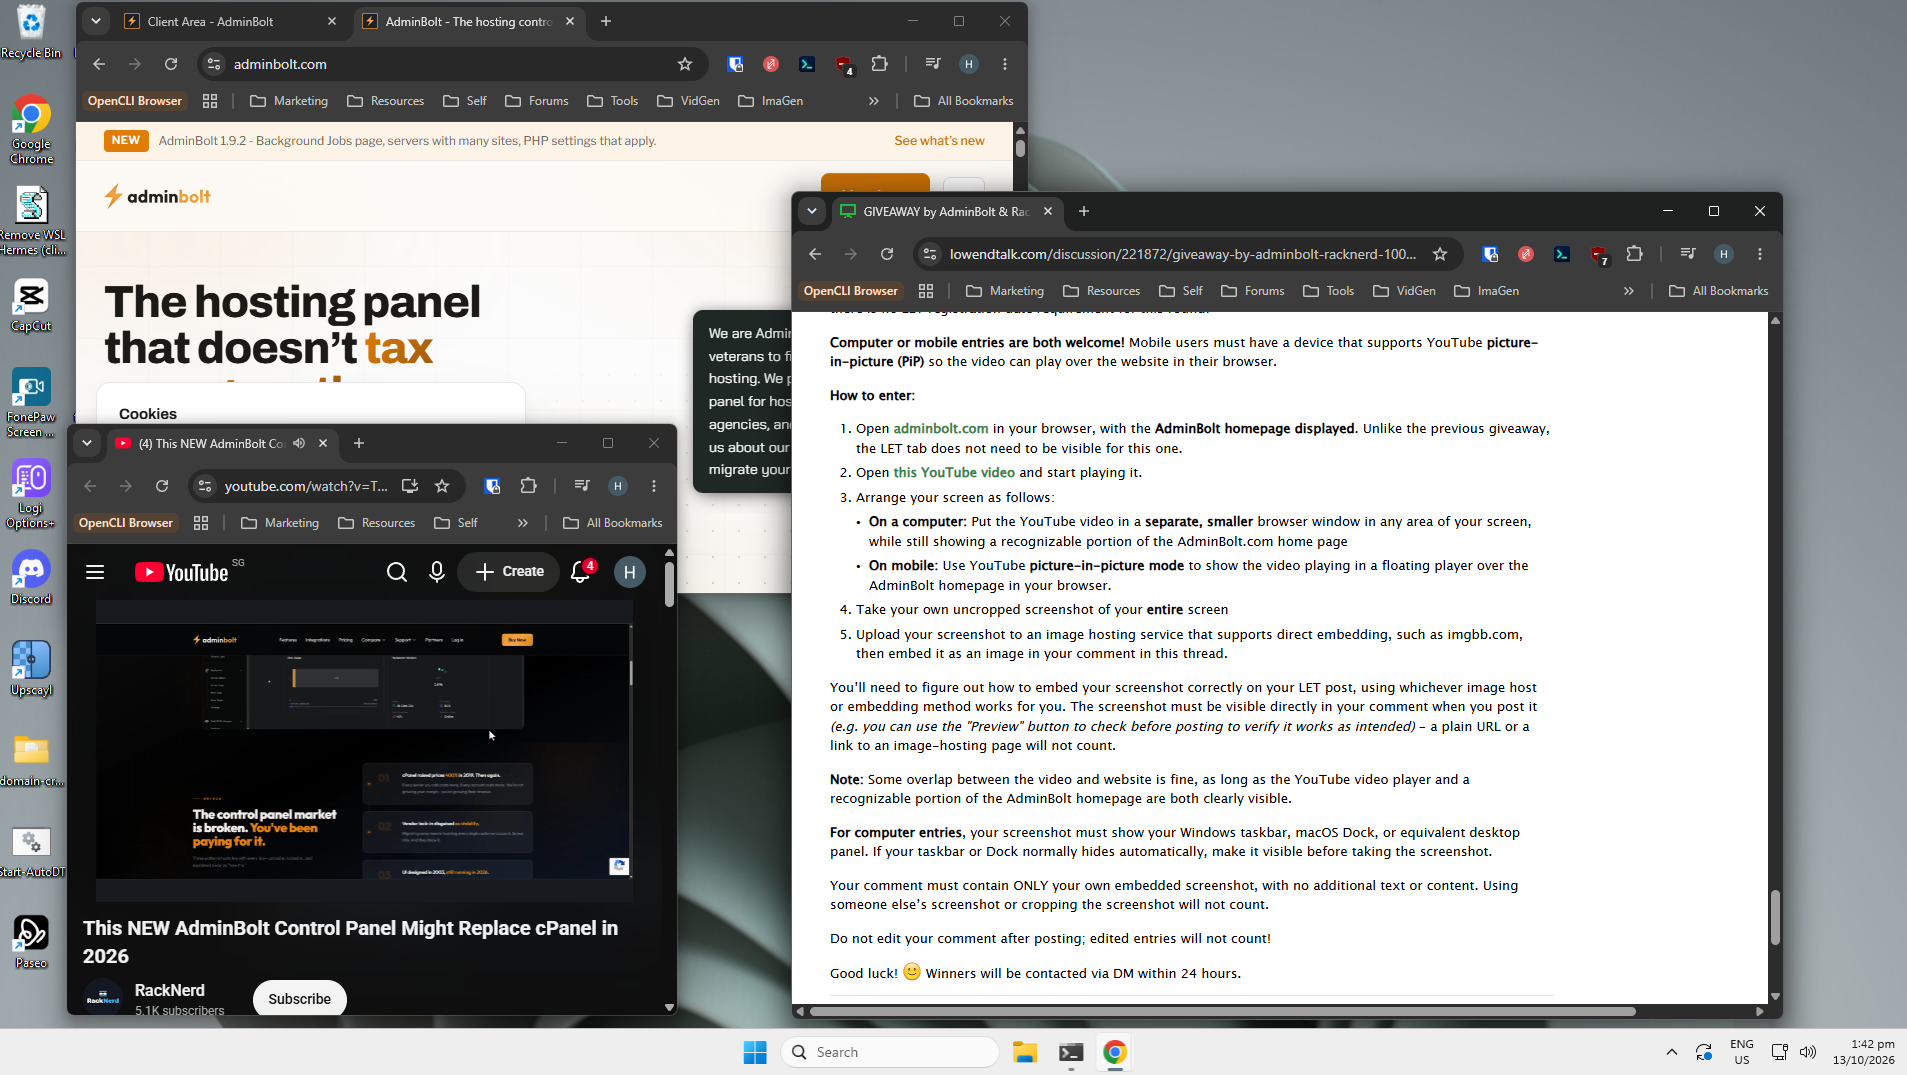Click lowendtalk vertical scrollbar thumb
Viewport: 1907px width, 1075px height.
[1775, 917]
